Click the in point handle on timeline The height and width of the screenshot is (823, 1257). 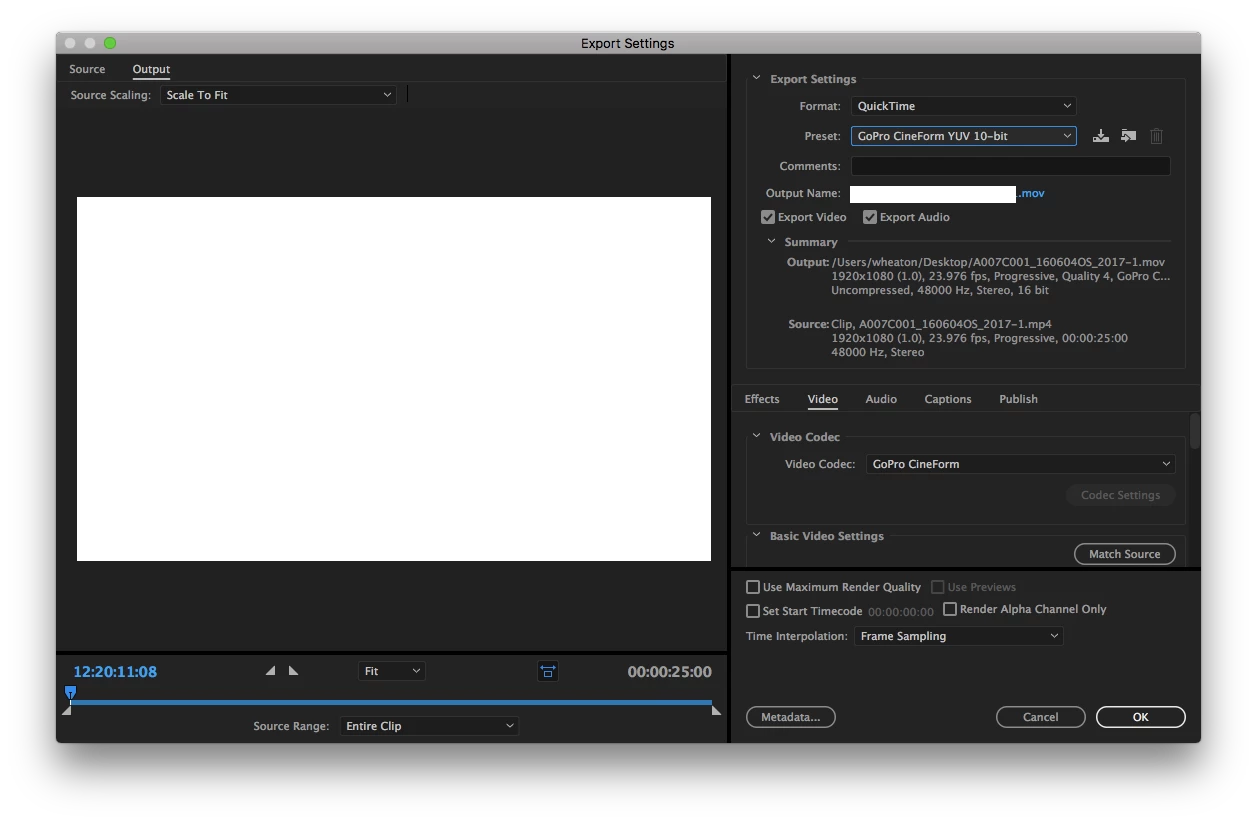click(67, 710)
